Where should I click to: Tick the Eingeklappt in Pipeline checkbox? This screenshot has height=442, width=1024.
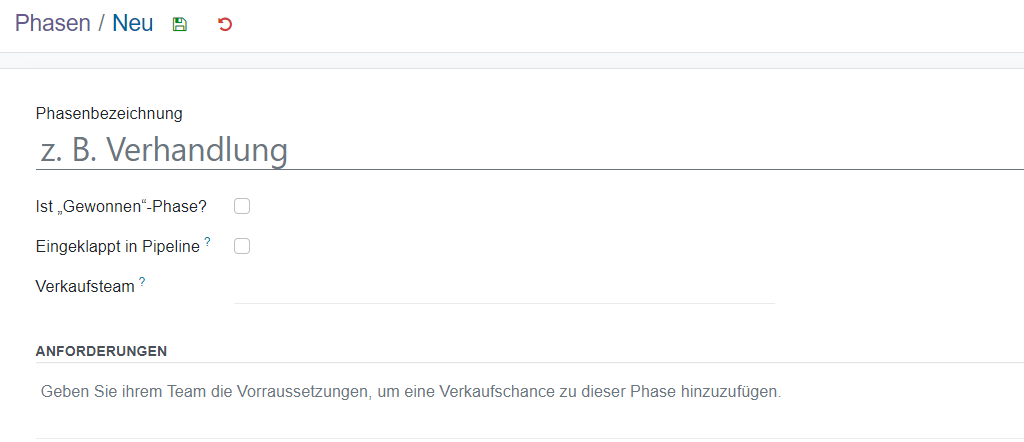pyautogui.click(x=242, y=246)
